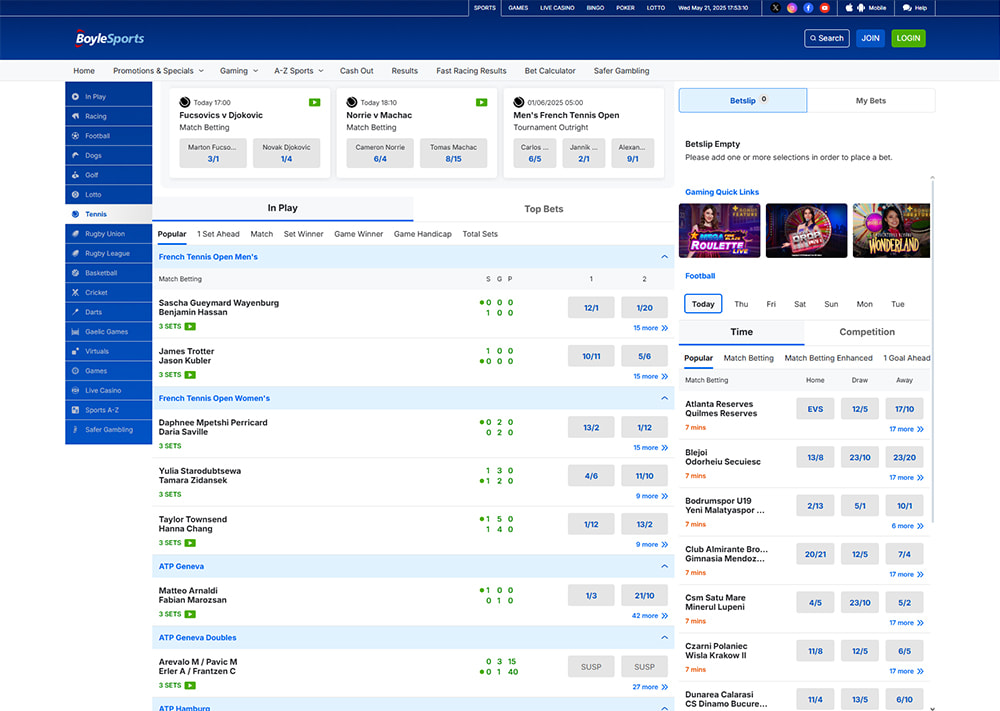Select Gaelic Games in the sidebar
The height and width of the screenshot is (711, 1000).
108,332
